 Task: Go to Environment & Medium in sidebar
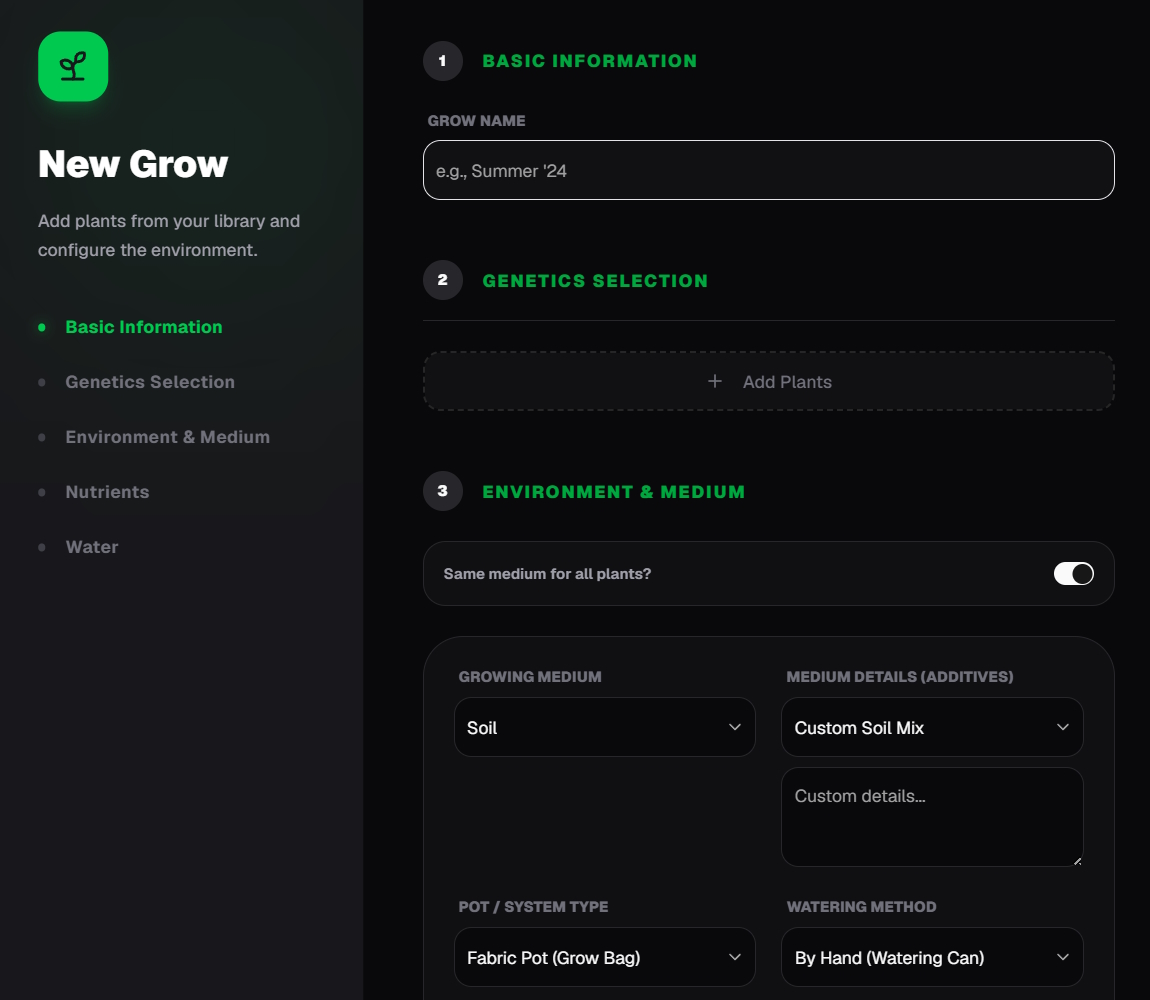[168, 437]
